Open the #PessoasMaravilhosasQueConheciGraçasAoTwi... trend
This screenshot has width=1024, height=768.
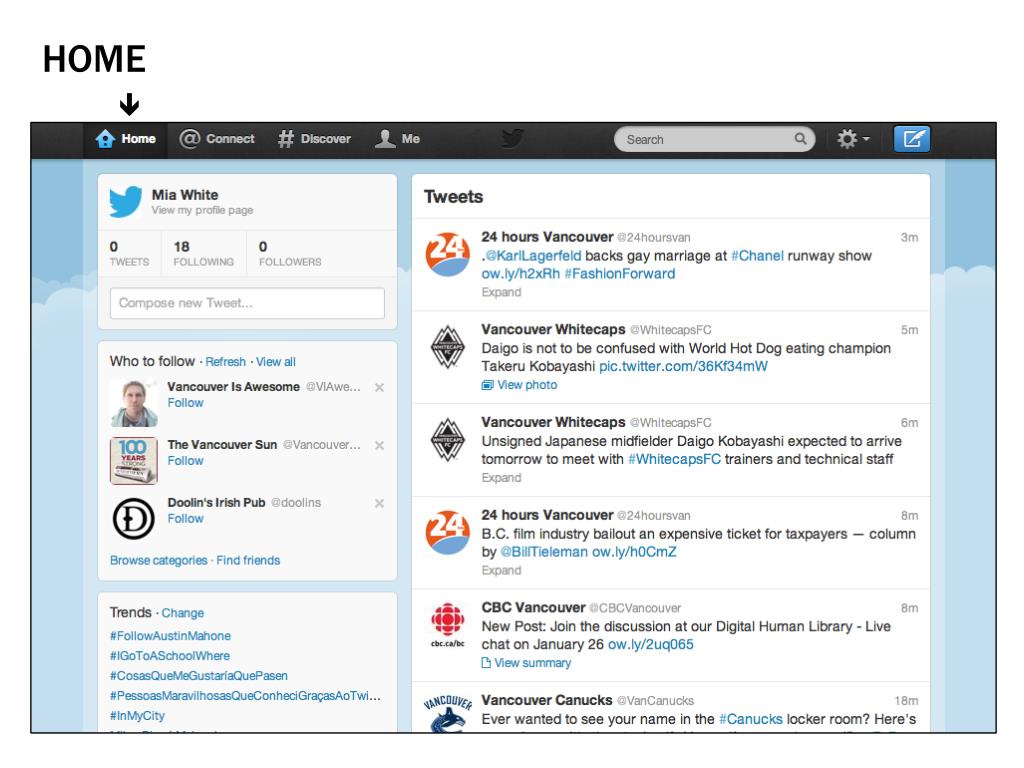(x=245, y=696)
